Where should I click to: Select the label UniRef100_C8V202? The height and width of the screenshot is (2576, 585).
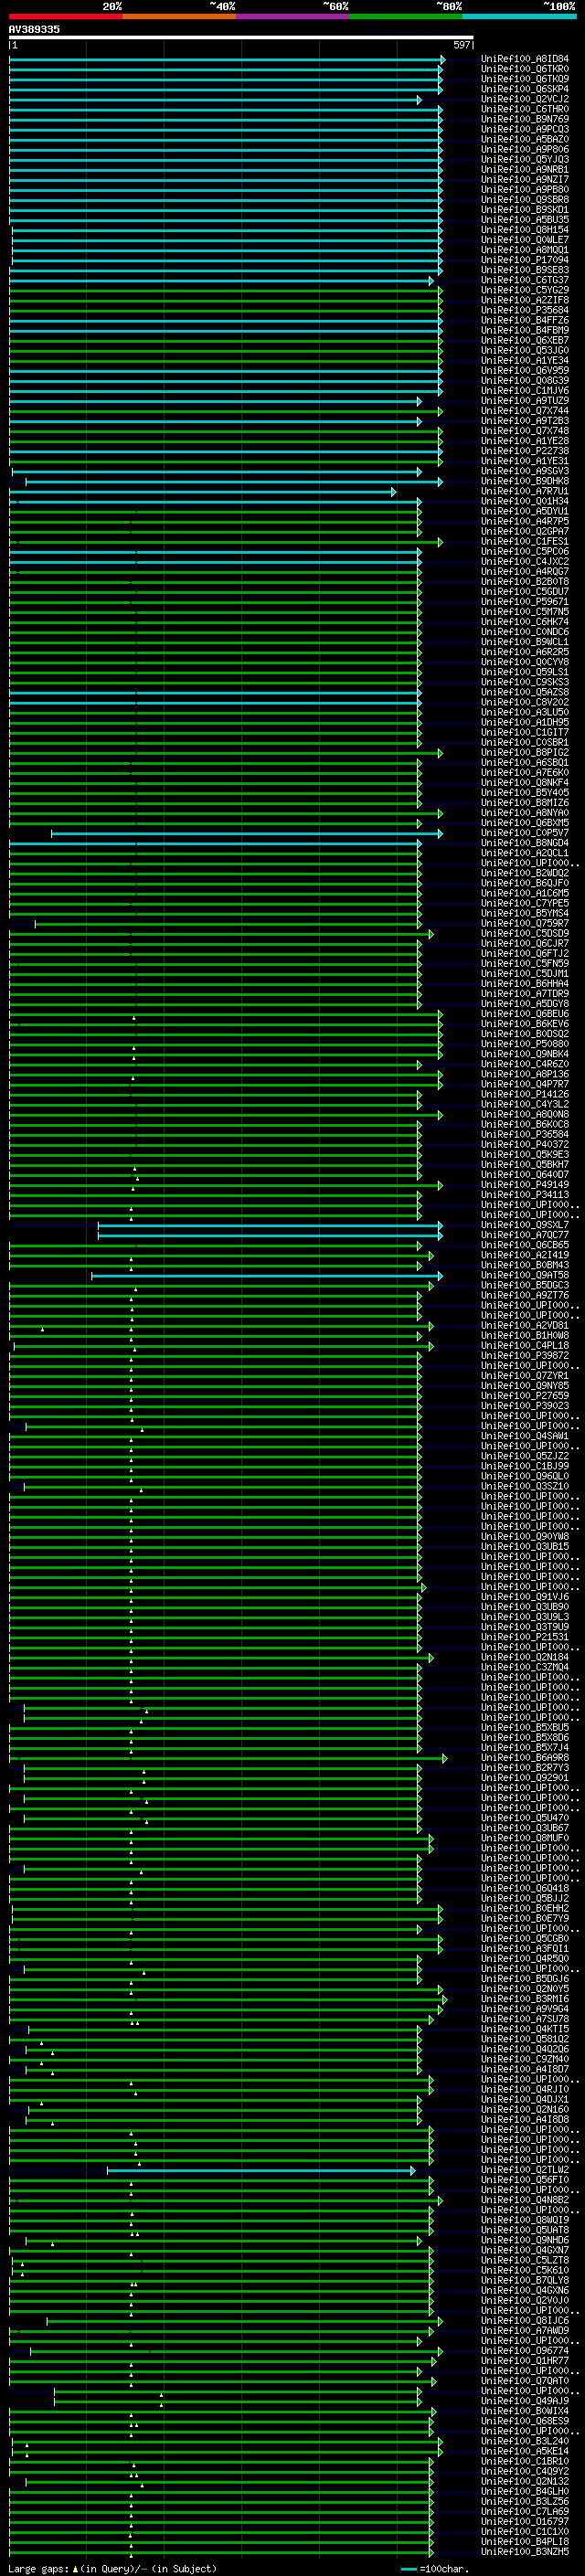pos(525,702)
